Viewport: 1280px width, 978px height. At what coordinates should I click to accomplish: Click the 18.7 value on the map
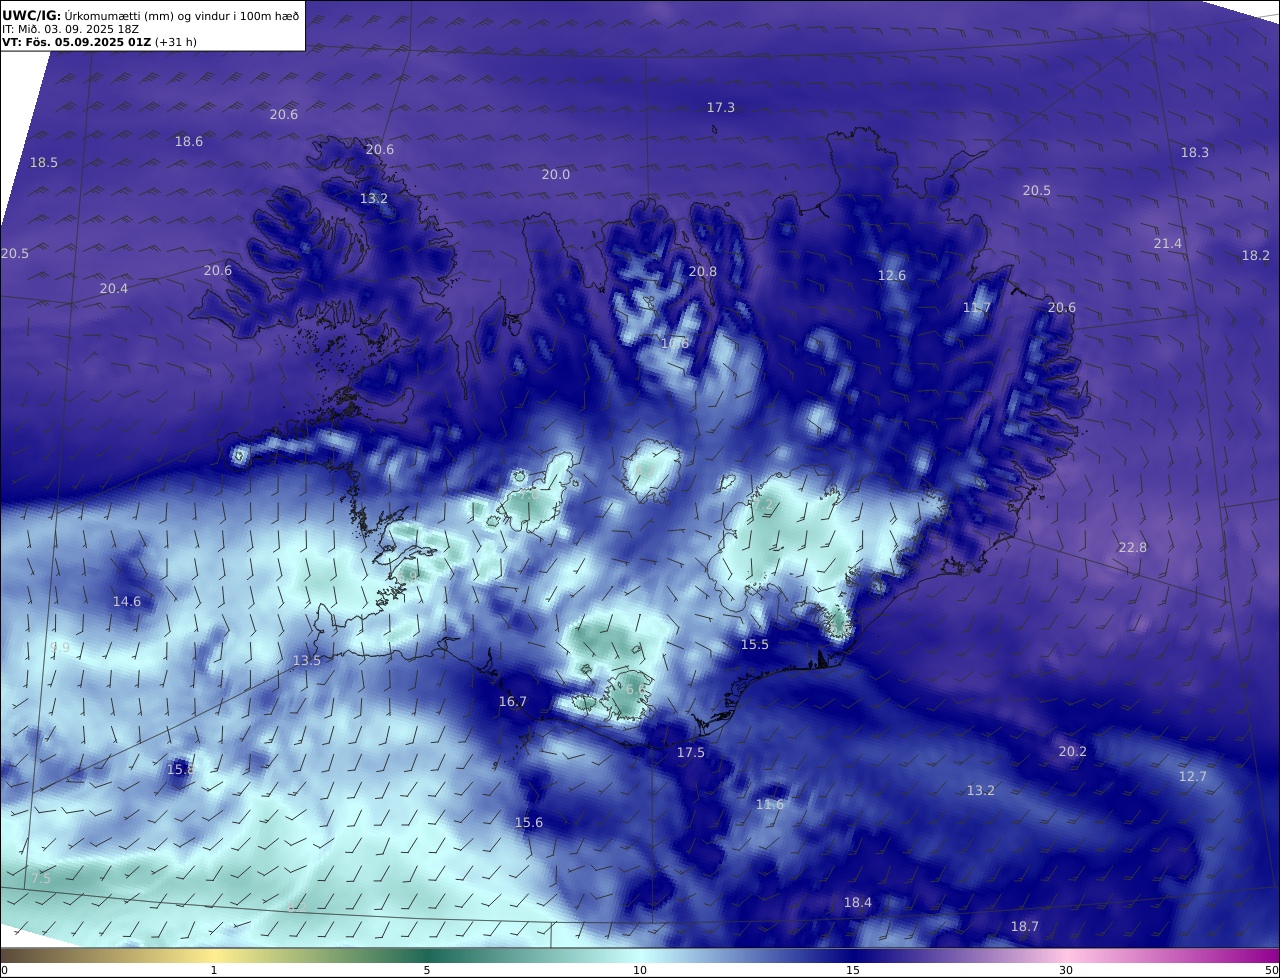tap(1025, 926)
